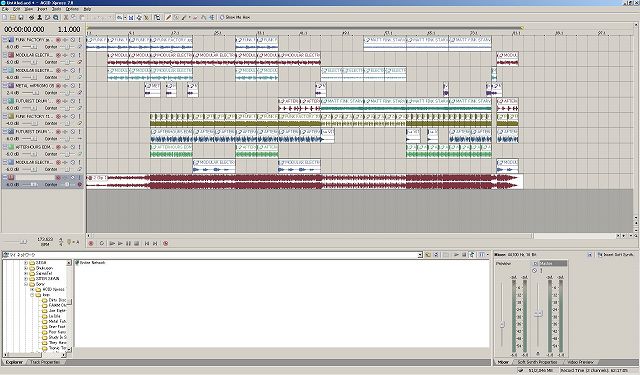Switch to Track Properties tab
This screenshot has width=640, height=375.
(x=45, y=362)
